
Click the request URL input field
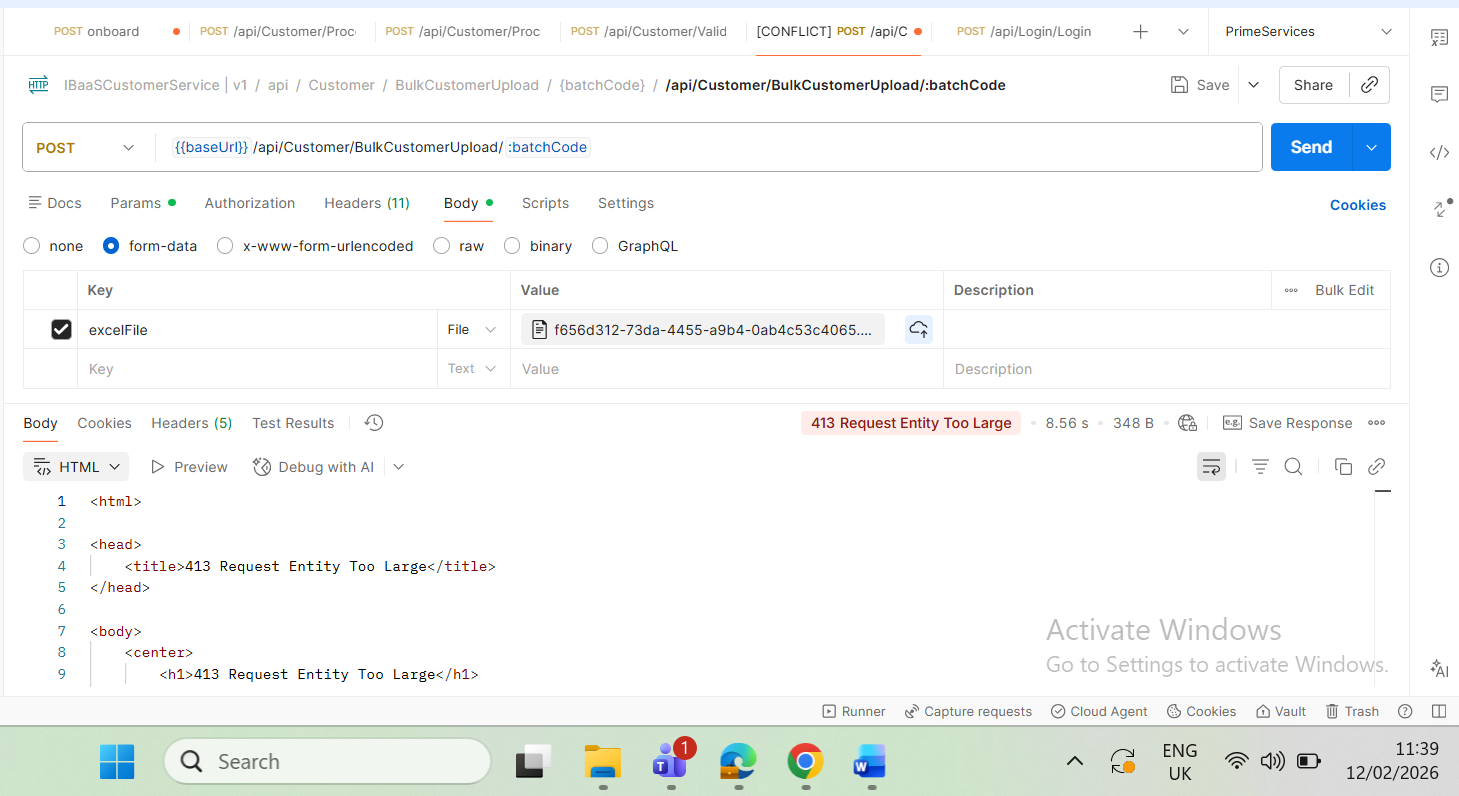coord(900,148)
